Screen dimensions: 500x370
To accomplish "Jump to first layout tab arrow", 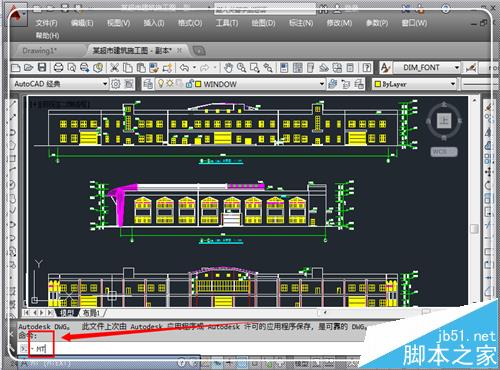I will tap(26, 313).
